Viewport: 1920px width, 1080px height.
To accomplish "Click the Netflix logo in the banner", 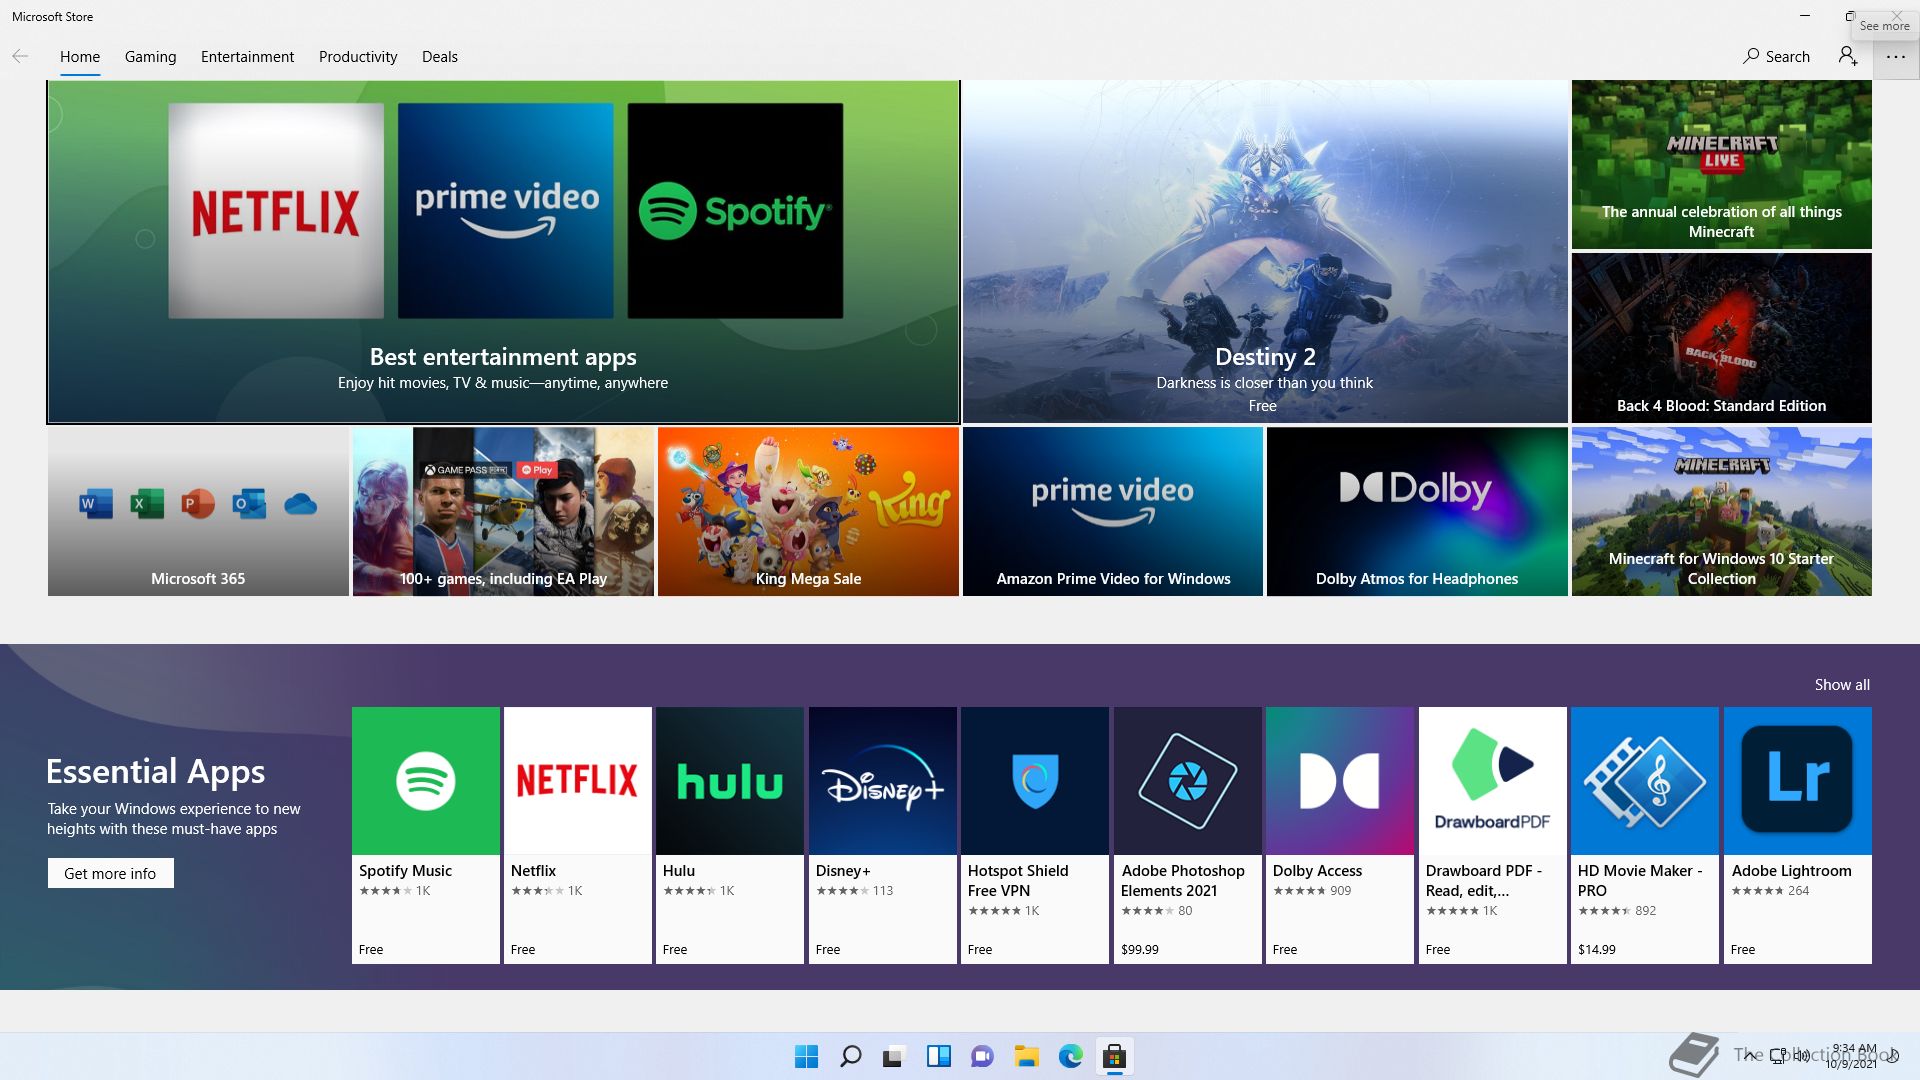I will (276, 211).
